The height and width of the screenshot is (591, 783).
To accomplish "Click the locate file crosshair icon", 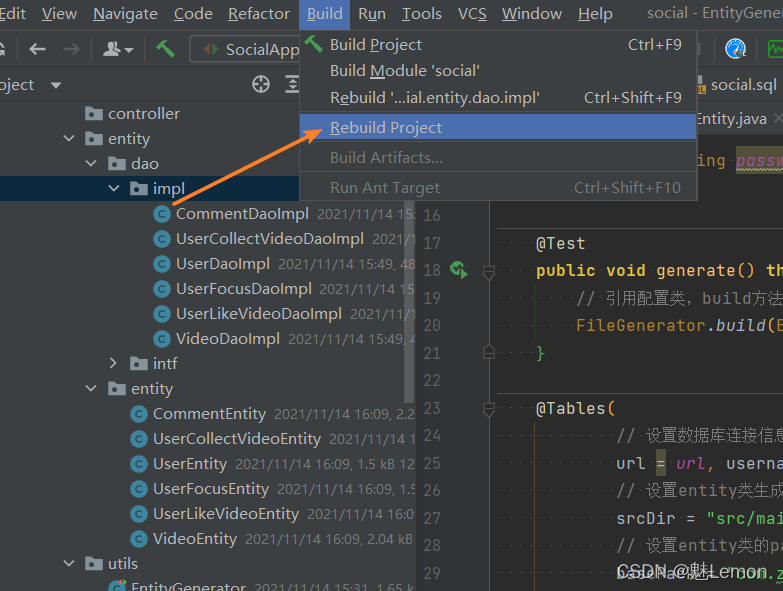I will (x=262, y=84).
